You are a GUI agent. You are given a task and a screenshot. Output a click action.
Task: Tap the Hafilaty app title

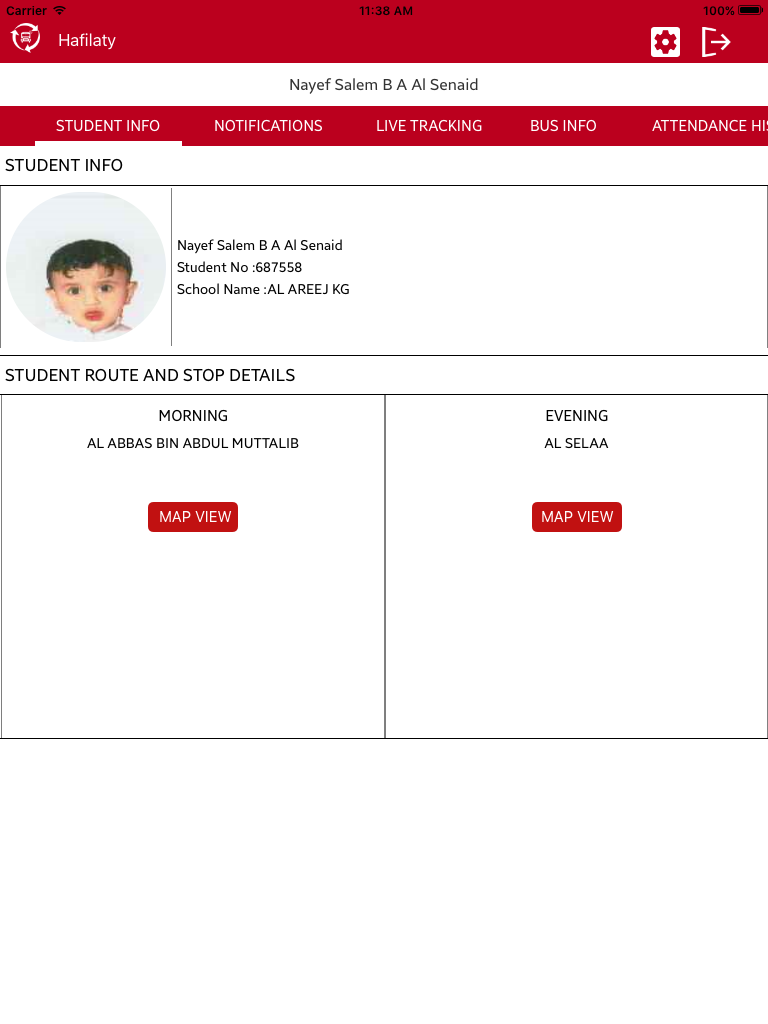(87, 40)
